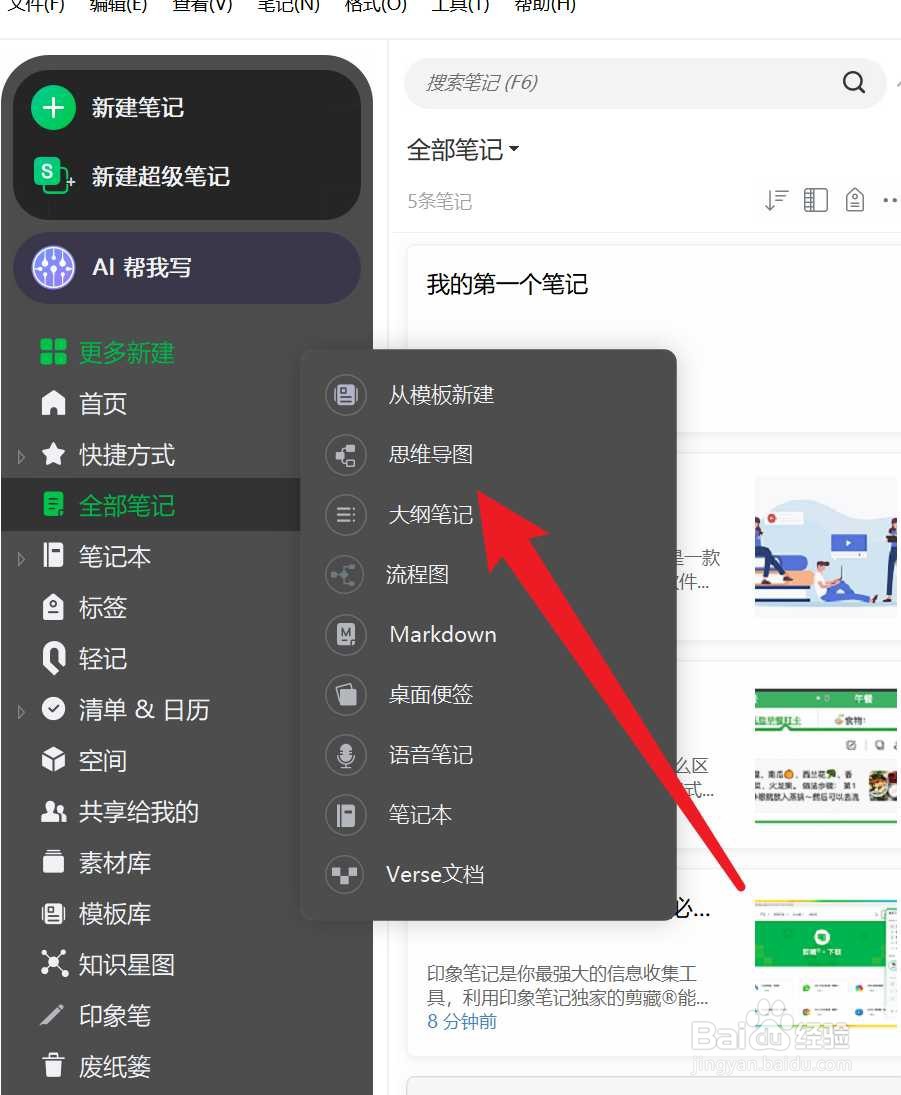
Task: Click the 废纸篓 trash icon
Action: tap(53, 1066)
